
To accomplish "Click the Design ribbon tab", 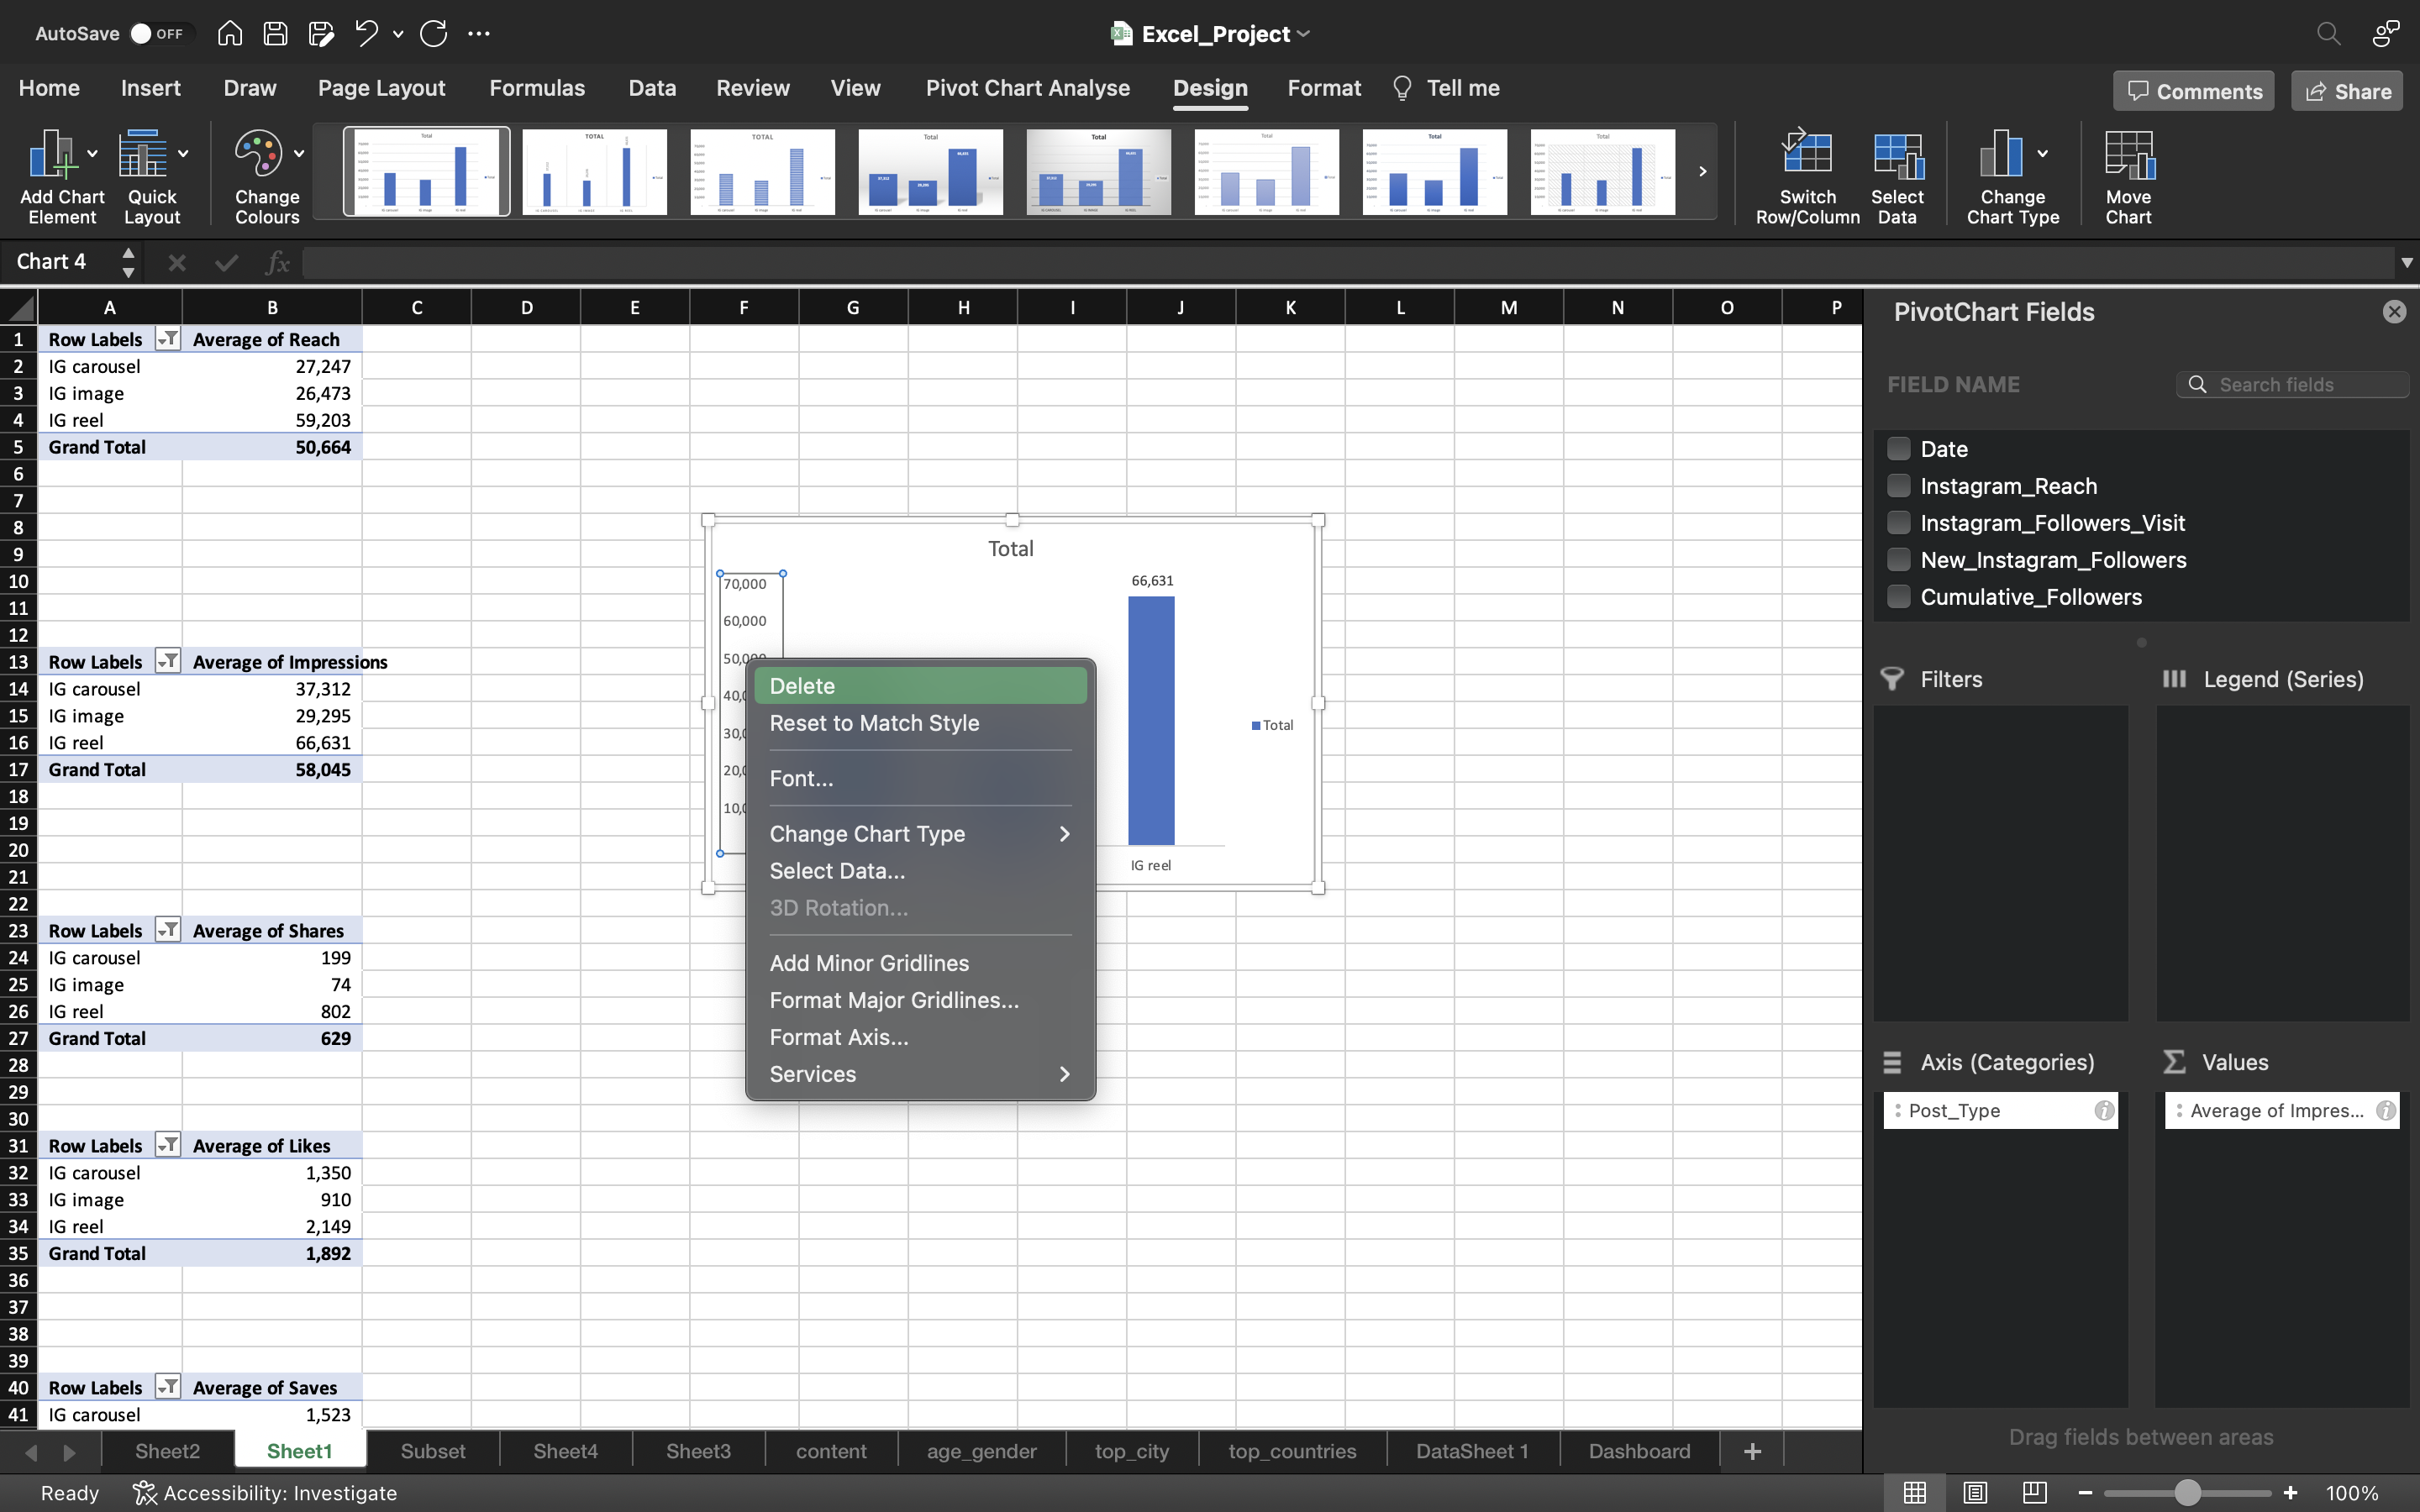I will point(1207,87).
